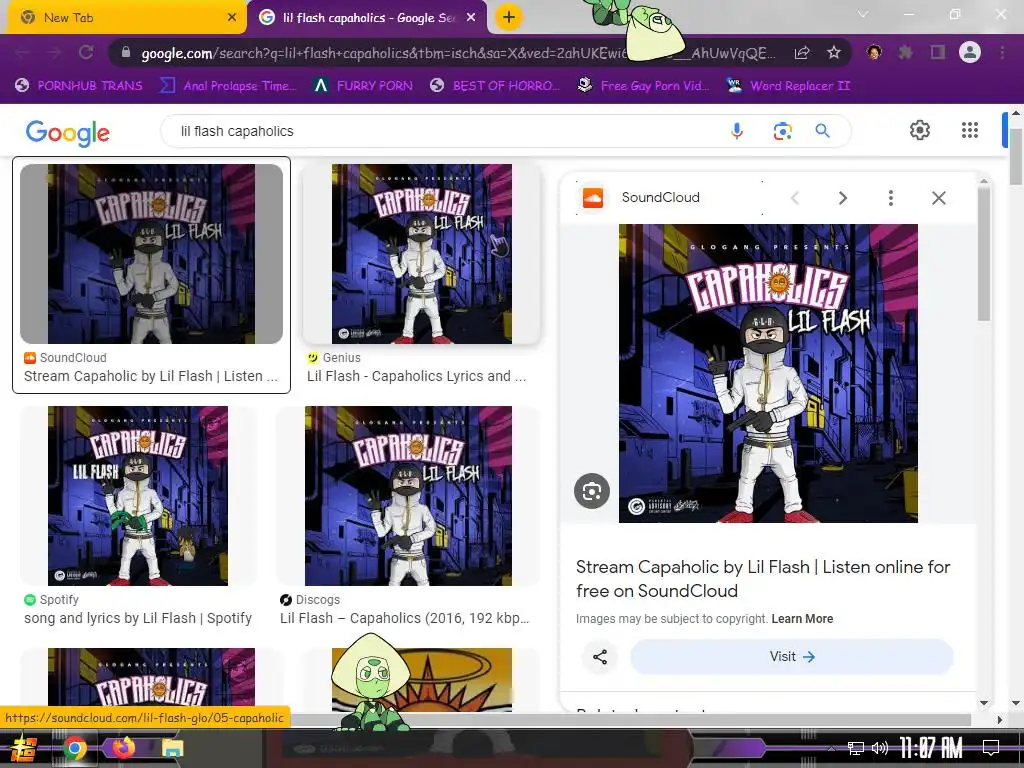The width and height of the screenshot is (1024, 768).
Task: Click the Lens search icon on preview image
Action: [x=592, y=491]
